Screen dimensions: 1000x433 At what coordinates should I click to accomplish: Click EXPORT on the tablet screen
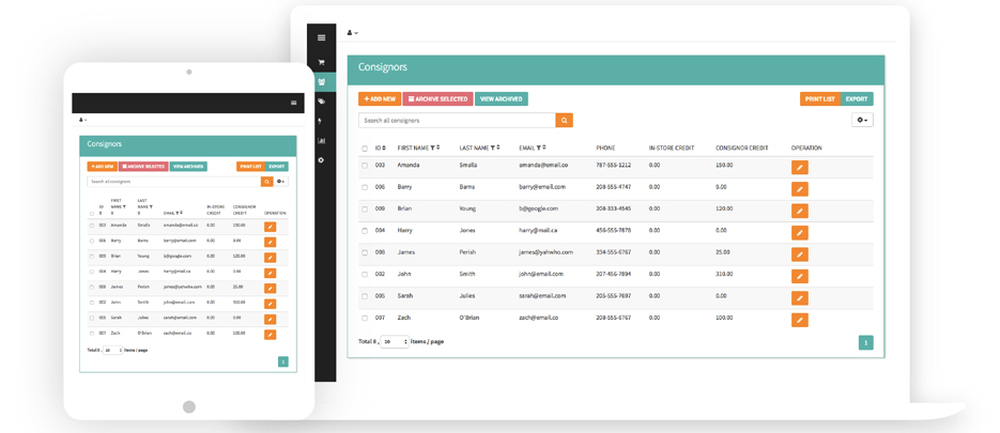click(277, 166)
